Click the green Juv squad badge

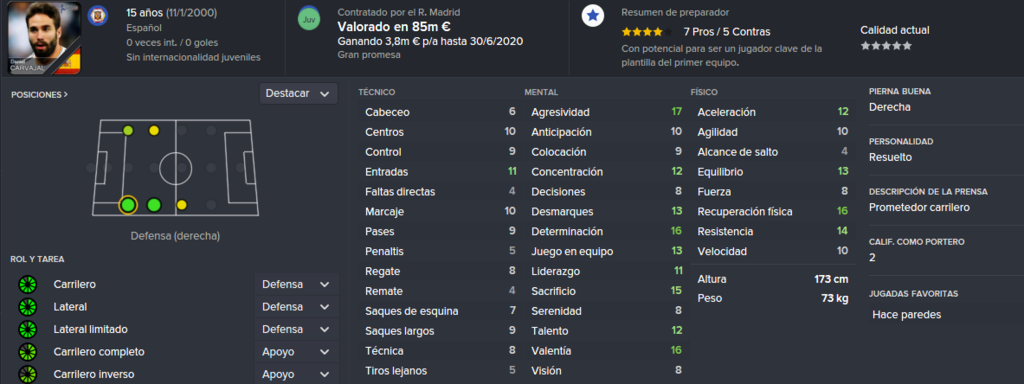click(x=308, y=18)
